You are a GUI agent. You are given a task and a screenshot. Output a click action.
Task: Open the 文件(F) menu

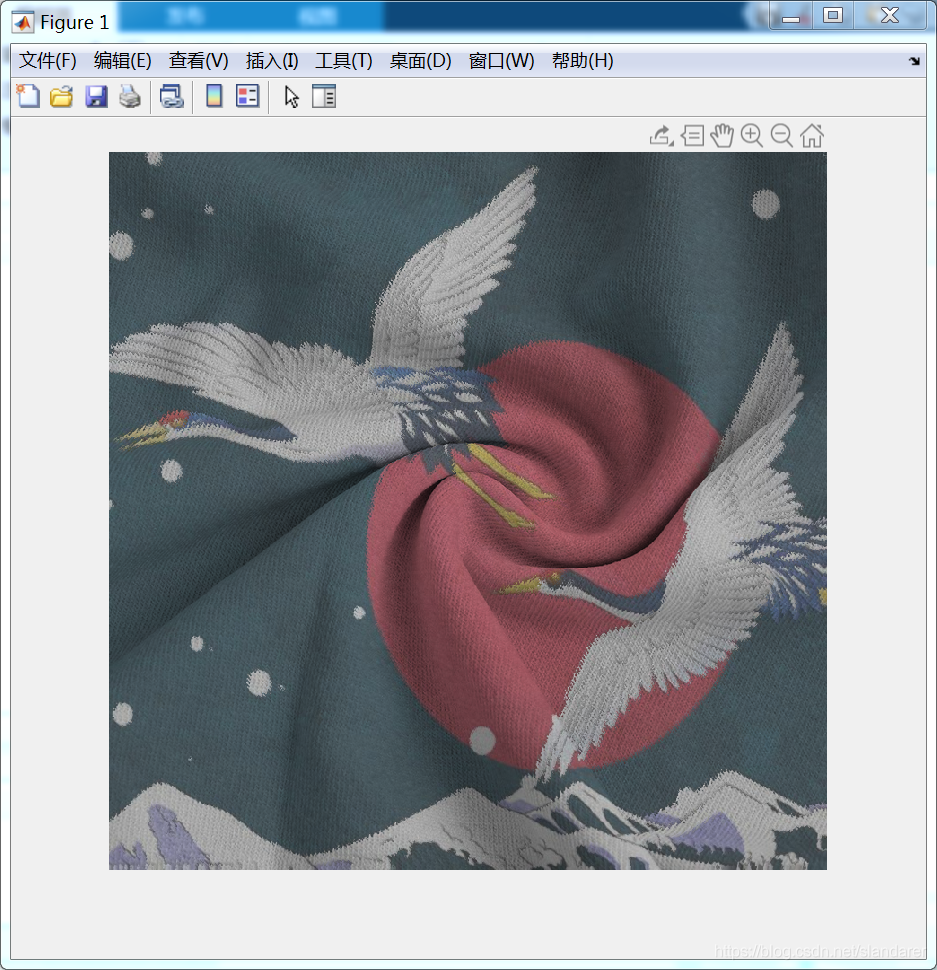click(48, 61)
